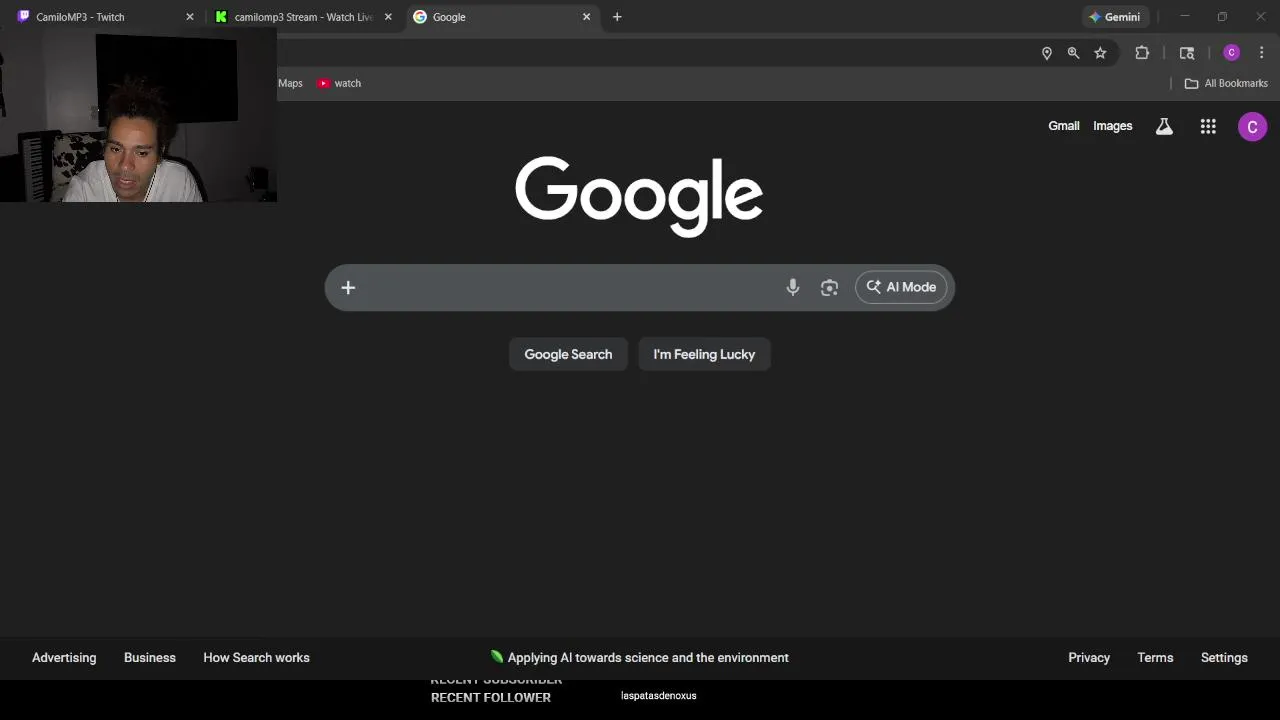
Task: Open the Extensions puzzle icon
Action: (x=1142, y=53)
